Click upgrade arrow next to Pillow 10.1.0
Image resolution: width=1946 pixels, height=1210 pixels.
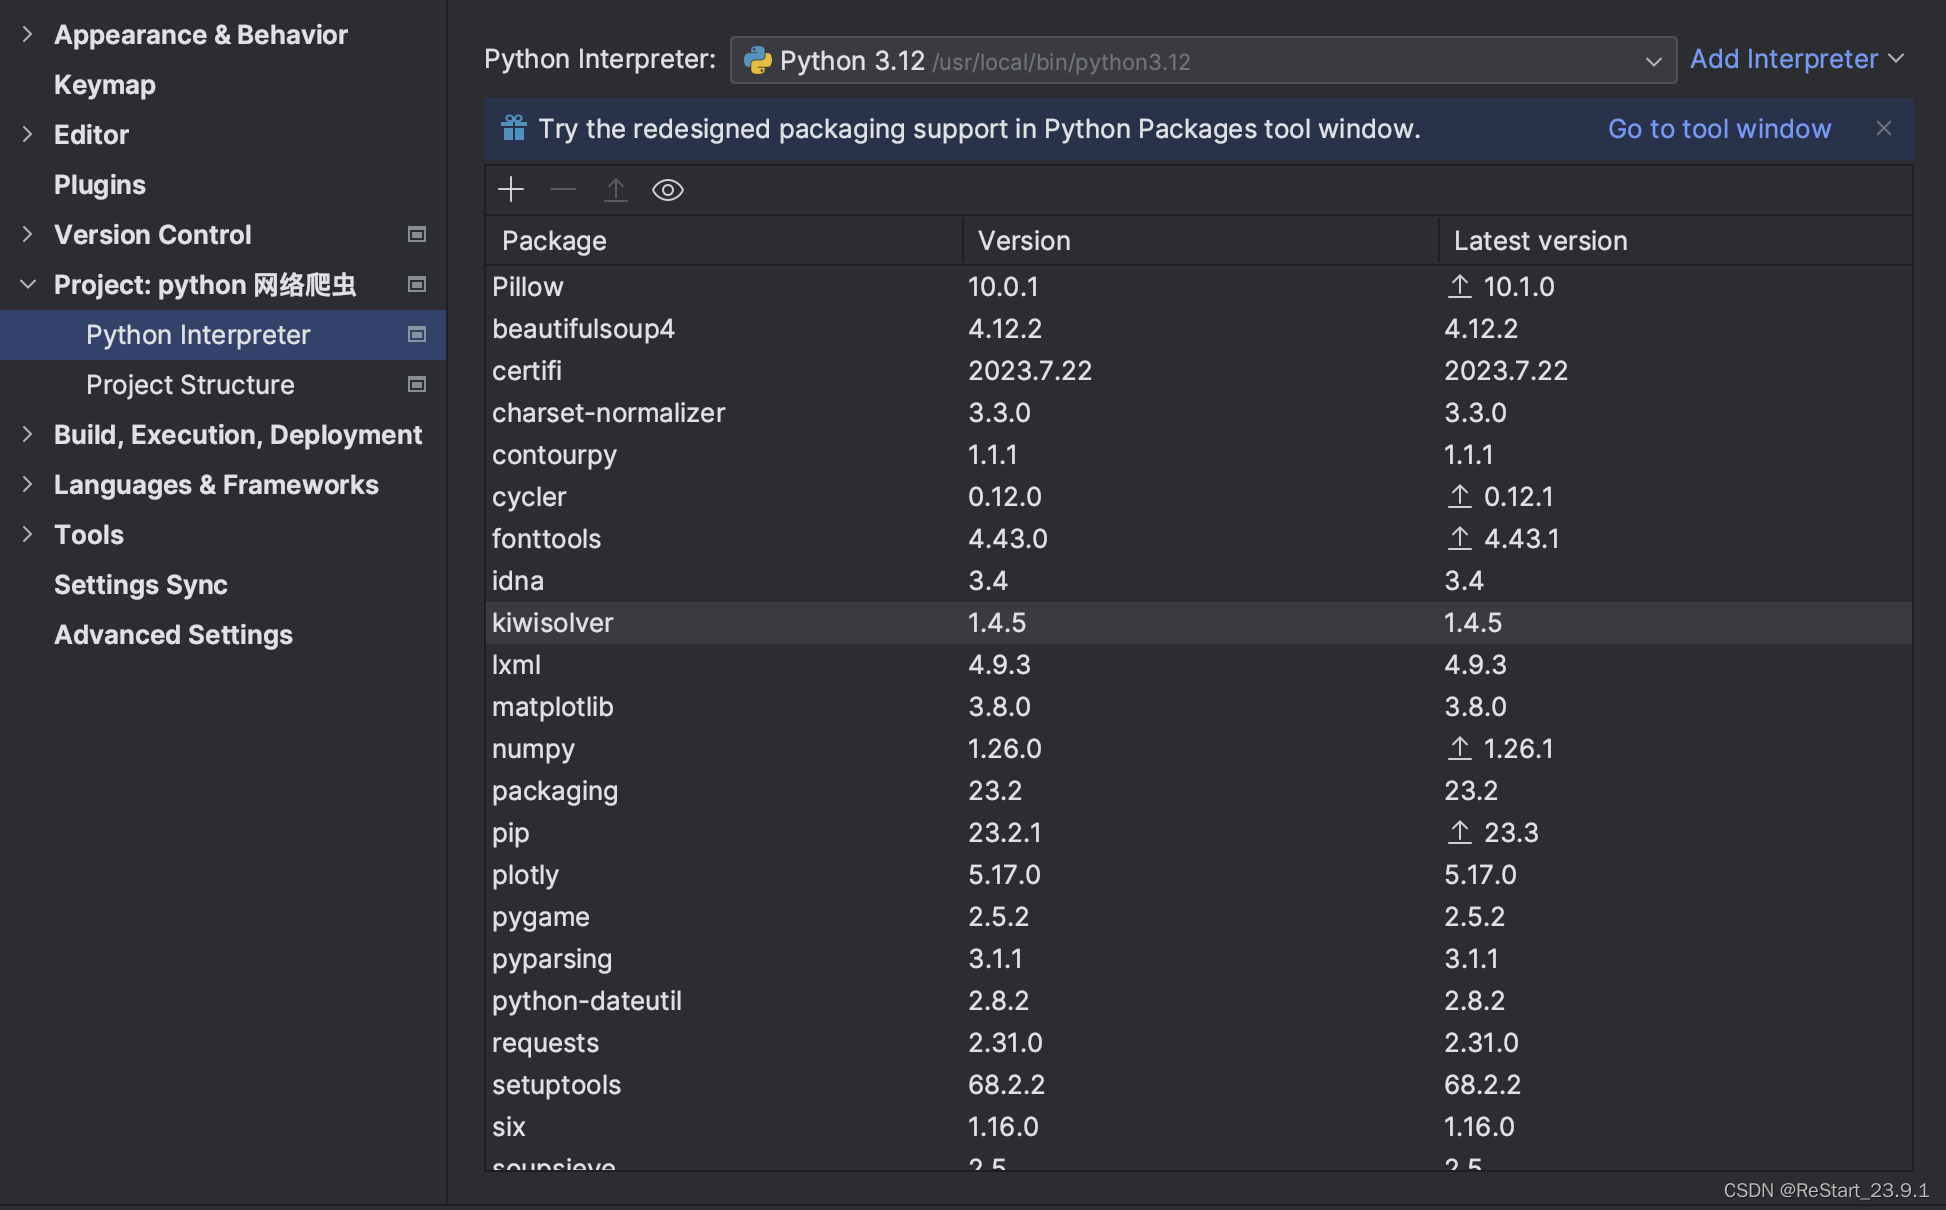[1460, 286]
